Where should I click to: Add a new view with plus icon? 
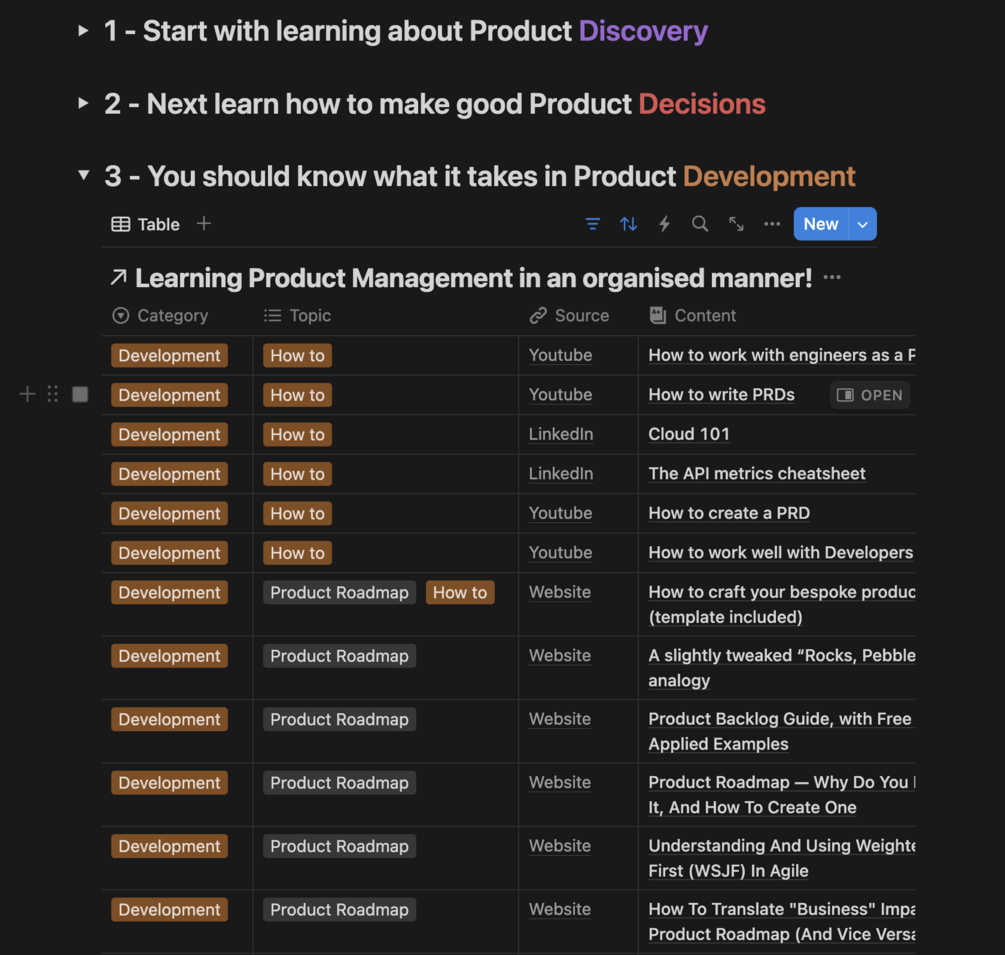(204, 224)
